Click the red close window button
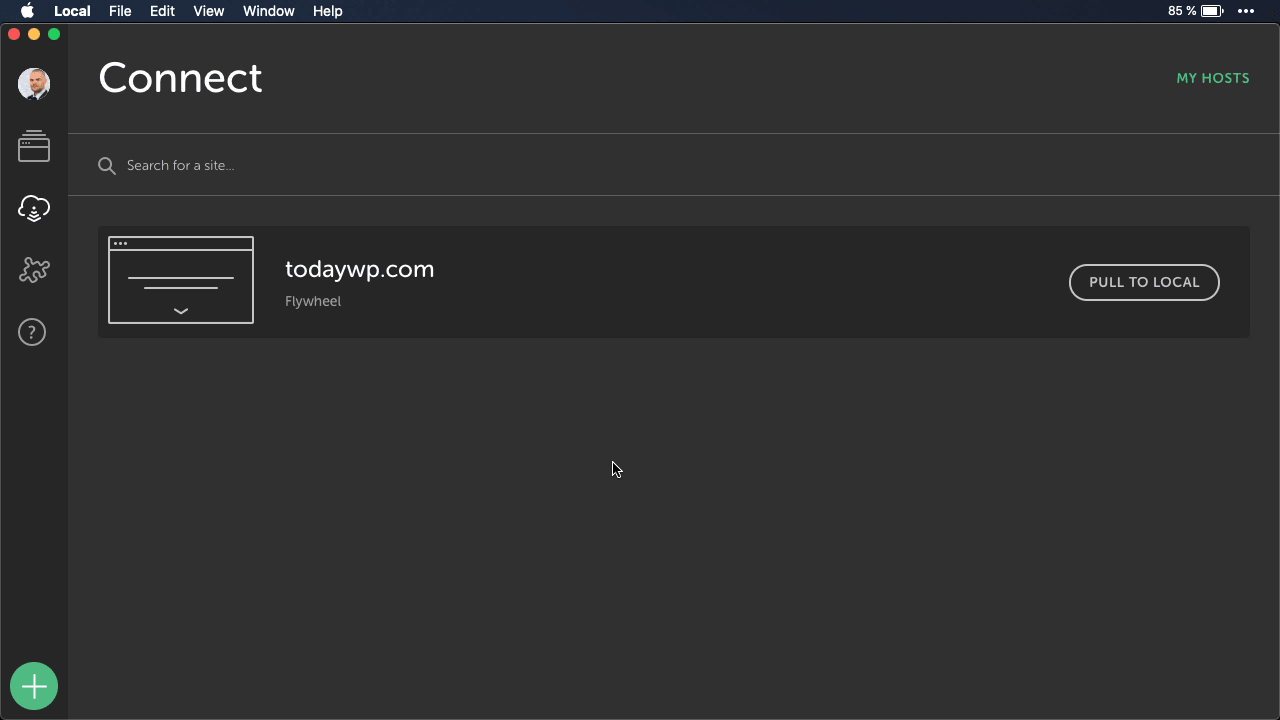This screenshot has width=1280, height=720. point(14,34)
